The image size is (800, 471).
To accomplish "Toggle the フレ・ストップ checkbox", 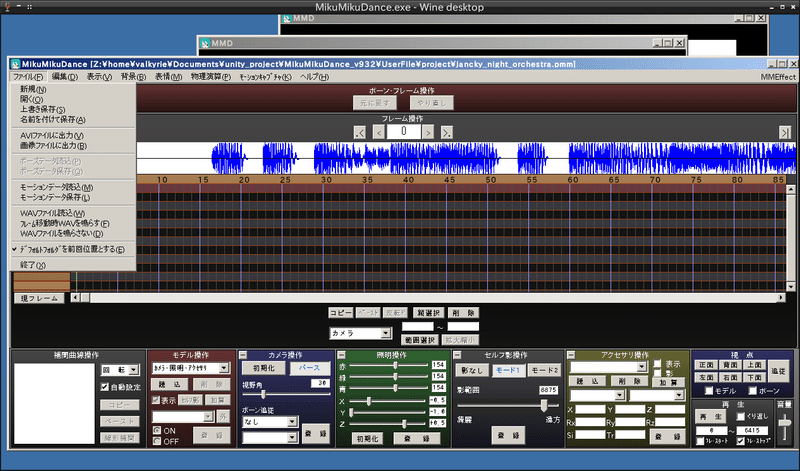I will point(740,441).
